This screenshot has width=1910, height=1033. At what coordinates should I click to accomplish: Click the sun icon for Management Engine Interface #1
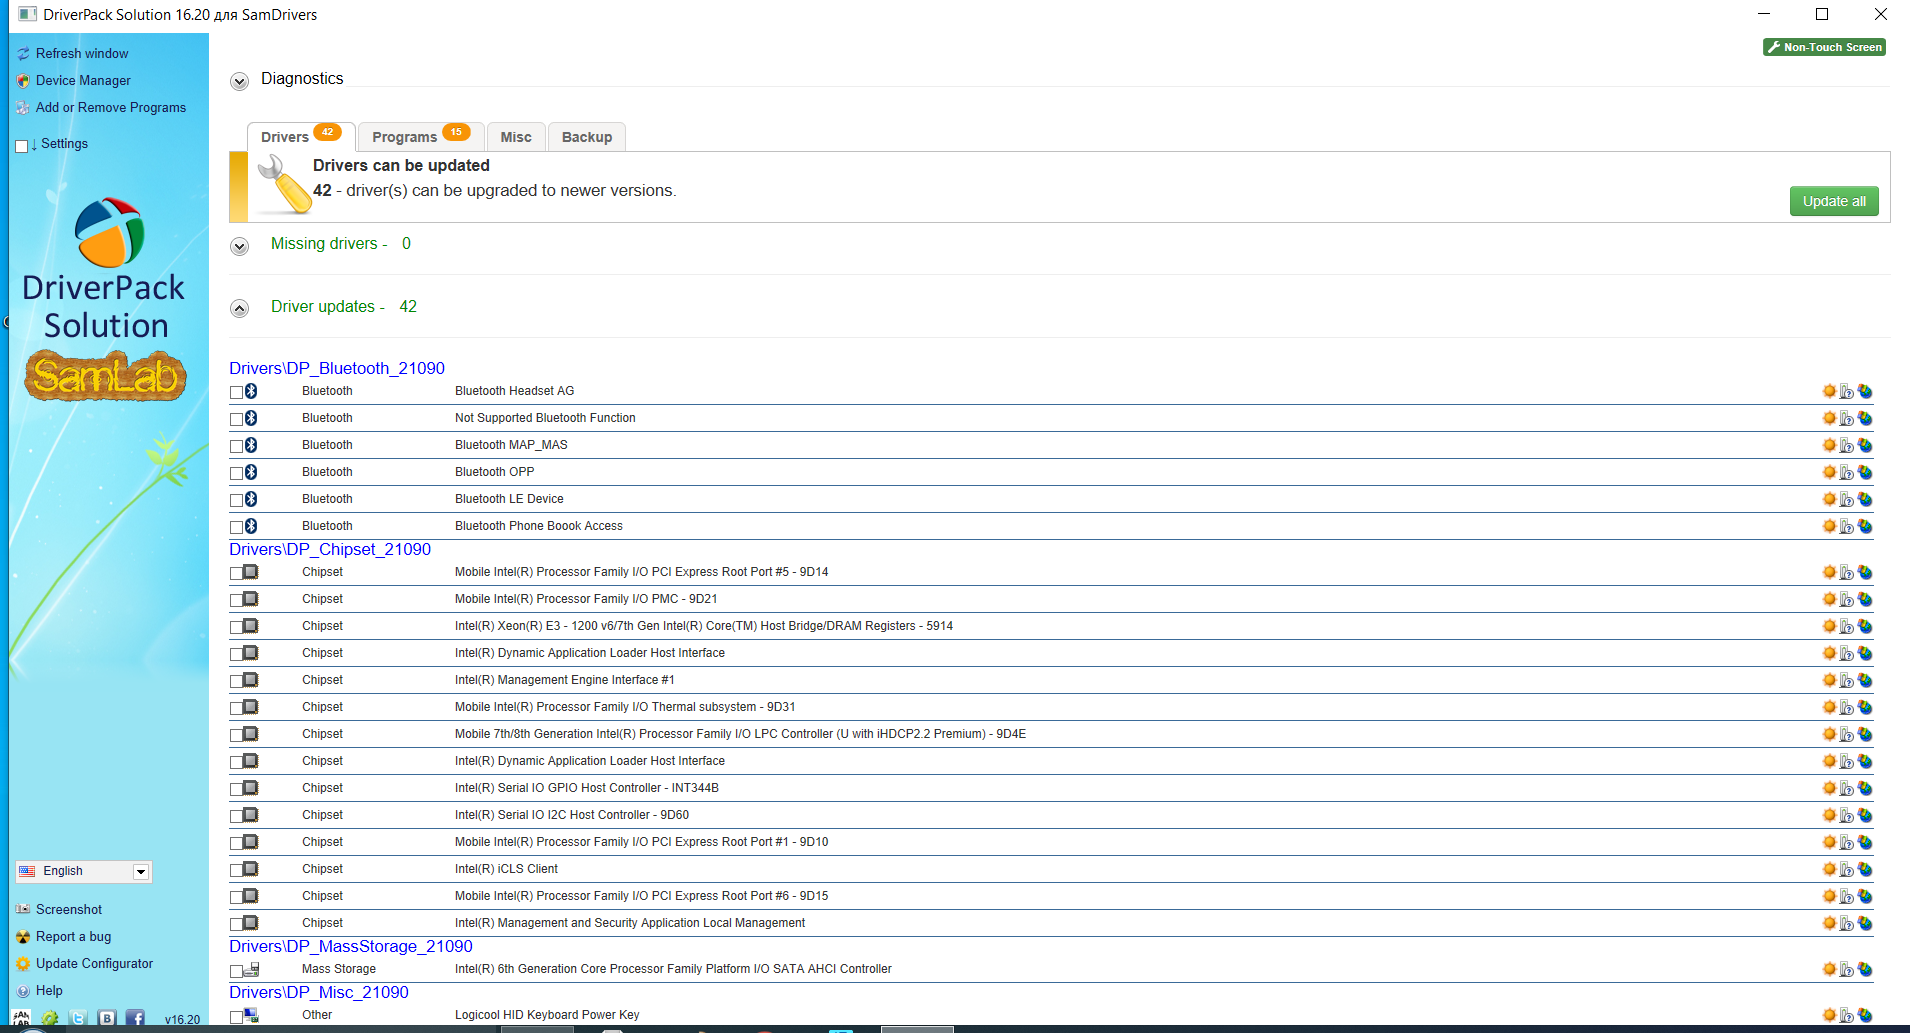[x=1829, y=680]
